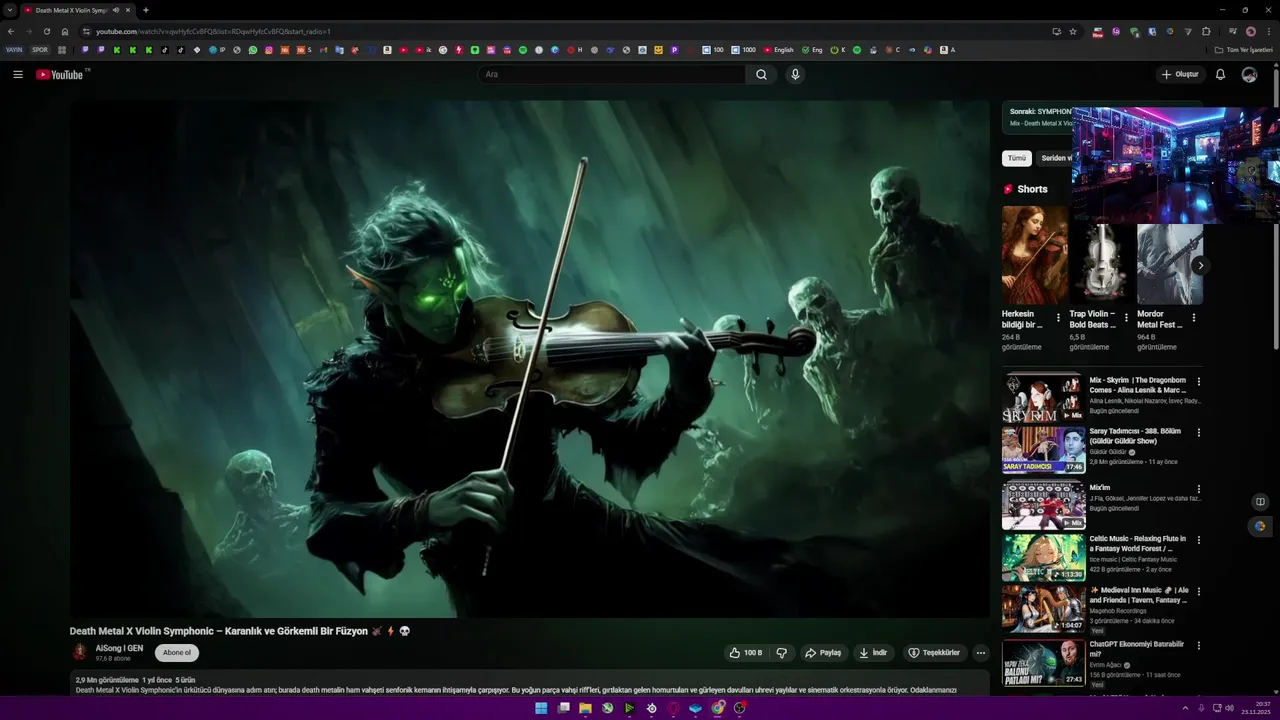
Task: Open the taskbar clock showing 20:37
Action: coord(1255,708)
